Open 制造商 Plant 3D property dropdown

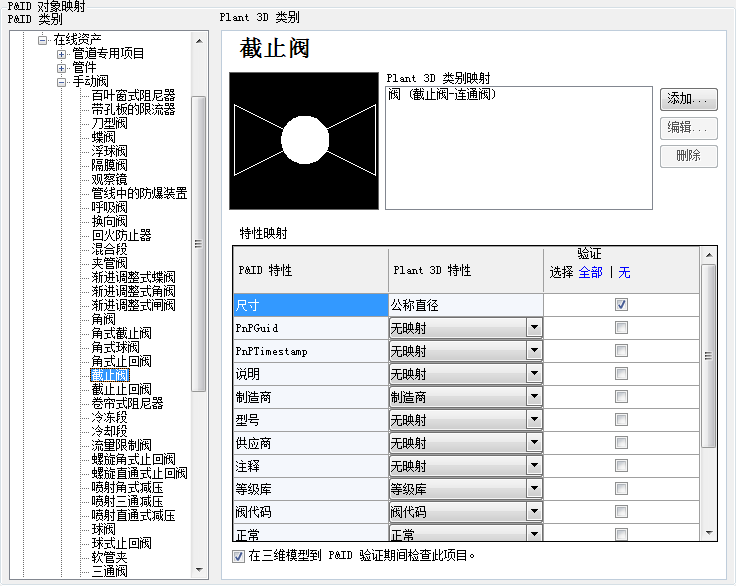coord(534,397)
